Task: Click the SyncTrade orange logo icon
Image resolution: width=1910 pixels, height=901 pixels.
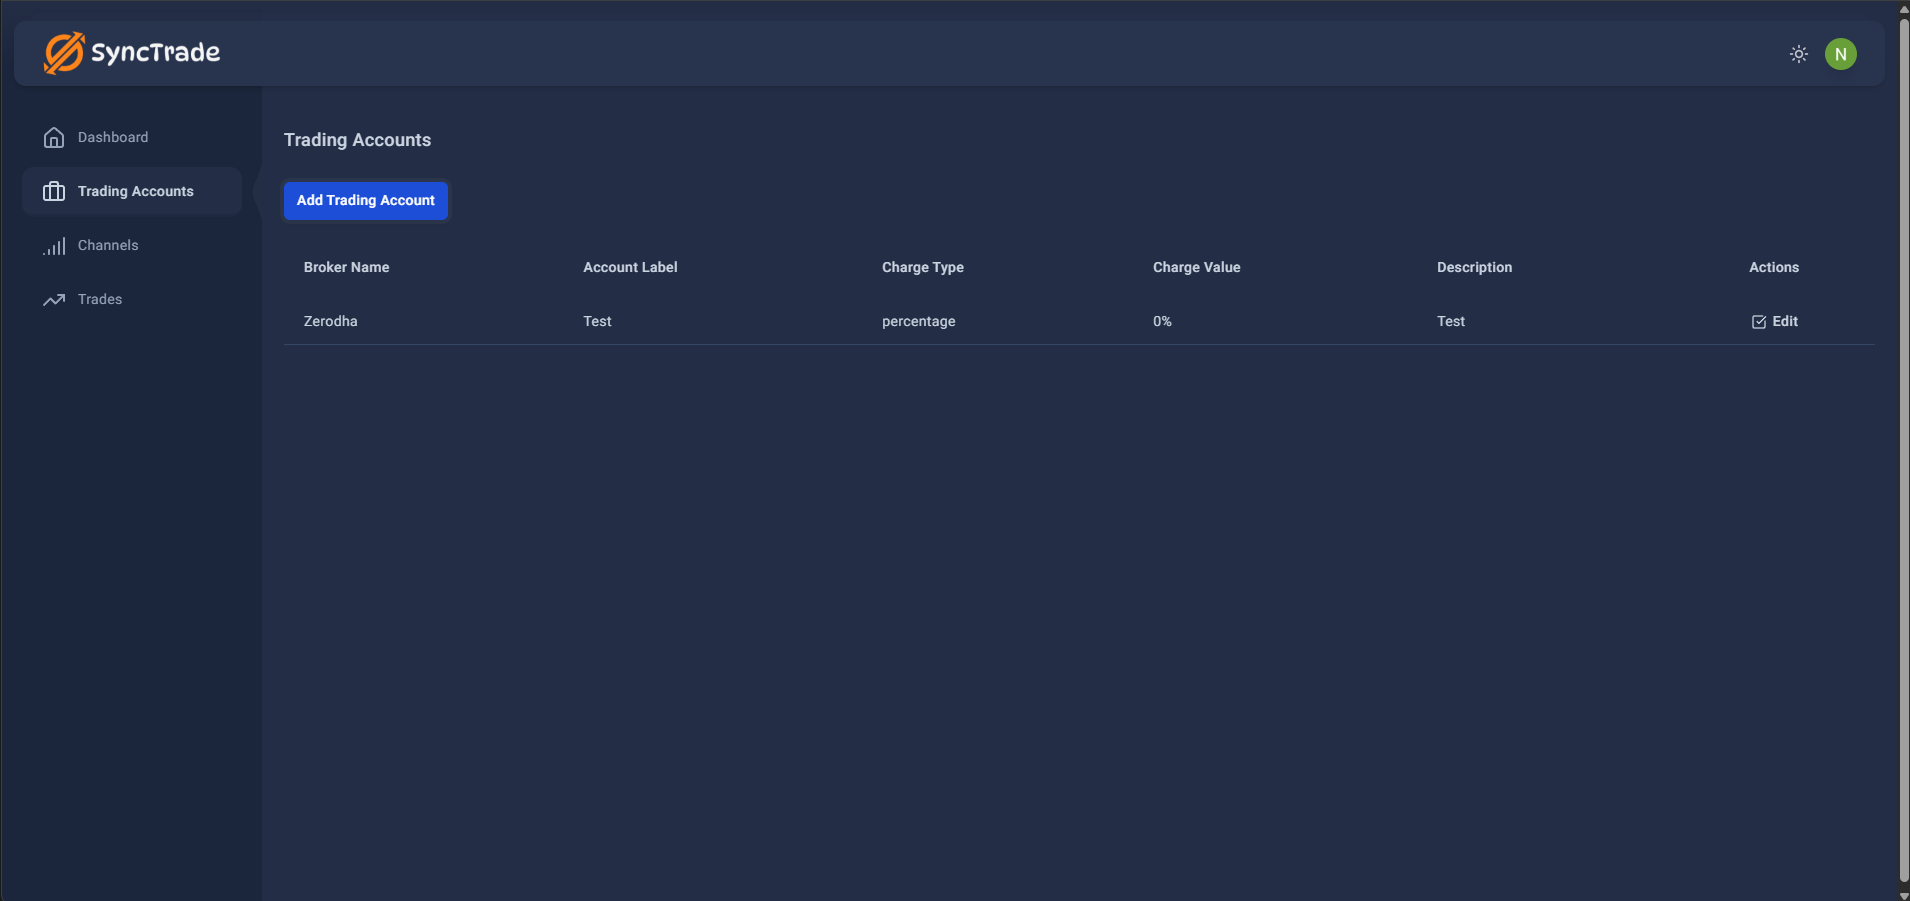Action: 64,53
